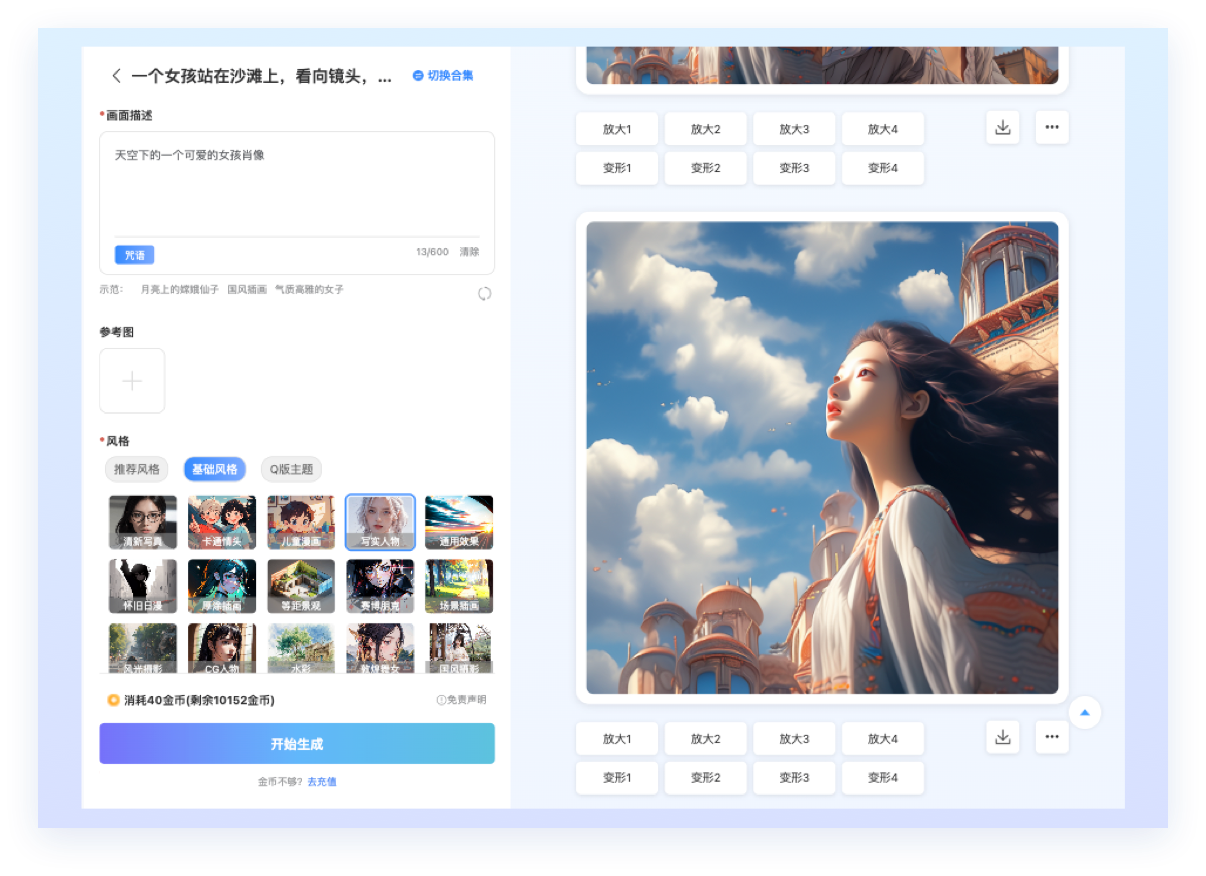Screen dimensions: 1206x876
Task: Click 放大3 under the girl portrait
Action: click(x=794, y=739)
